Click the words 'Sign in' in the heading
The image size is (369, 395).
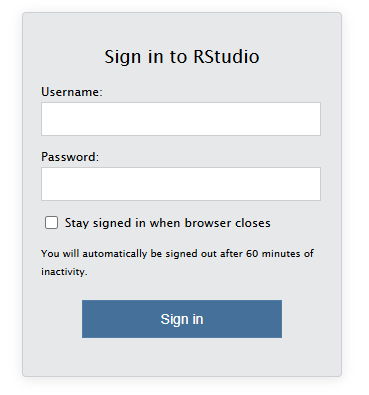point(134,57)
